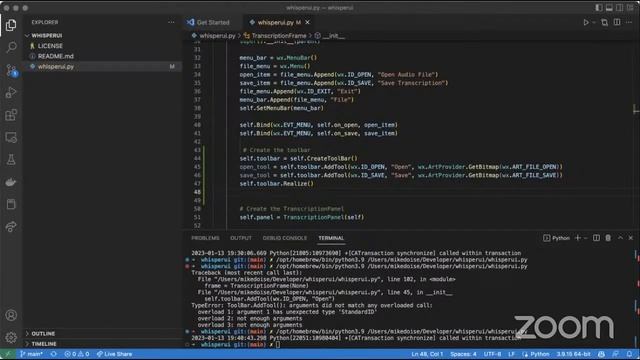This screenshot has height=360, width=640.
Task: Select the TERMINAL panel tab
Action: tap(331, 238)
